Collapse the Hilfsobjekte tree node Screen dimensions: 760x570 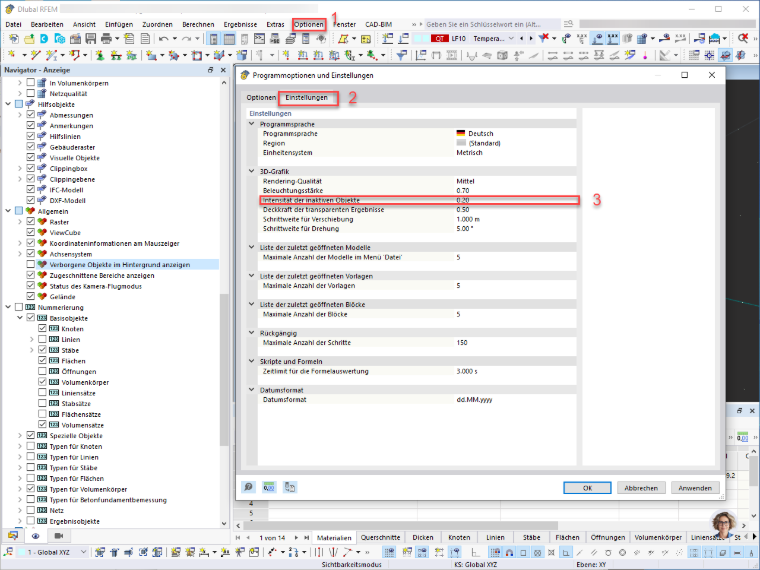(x=8, y=104)
